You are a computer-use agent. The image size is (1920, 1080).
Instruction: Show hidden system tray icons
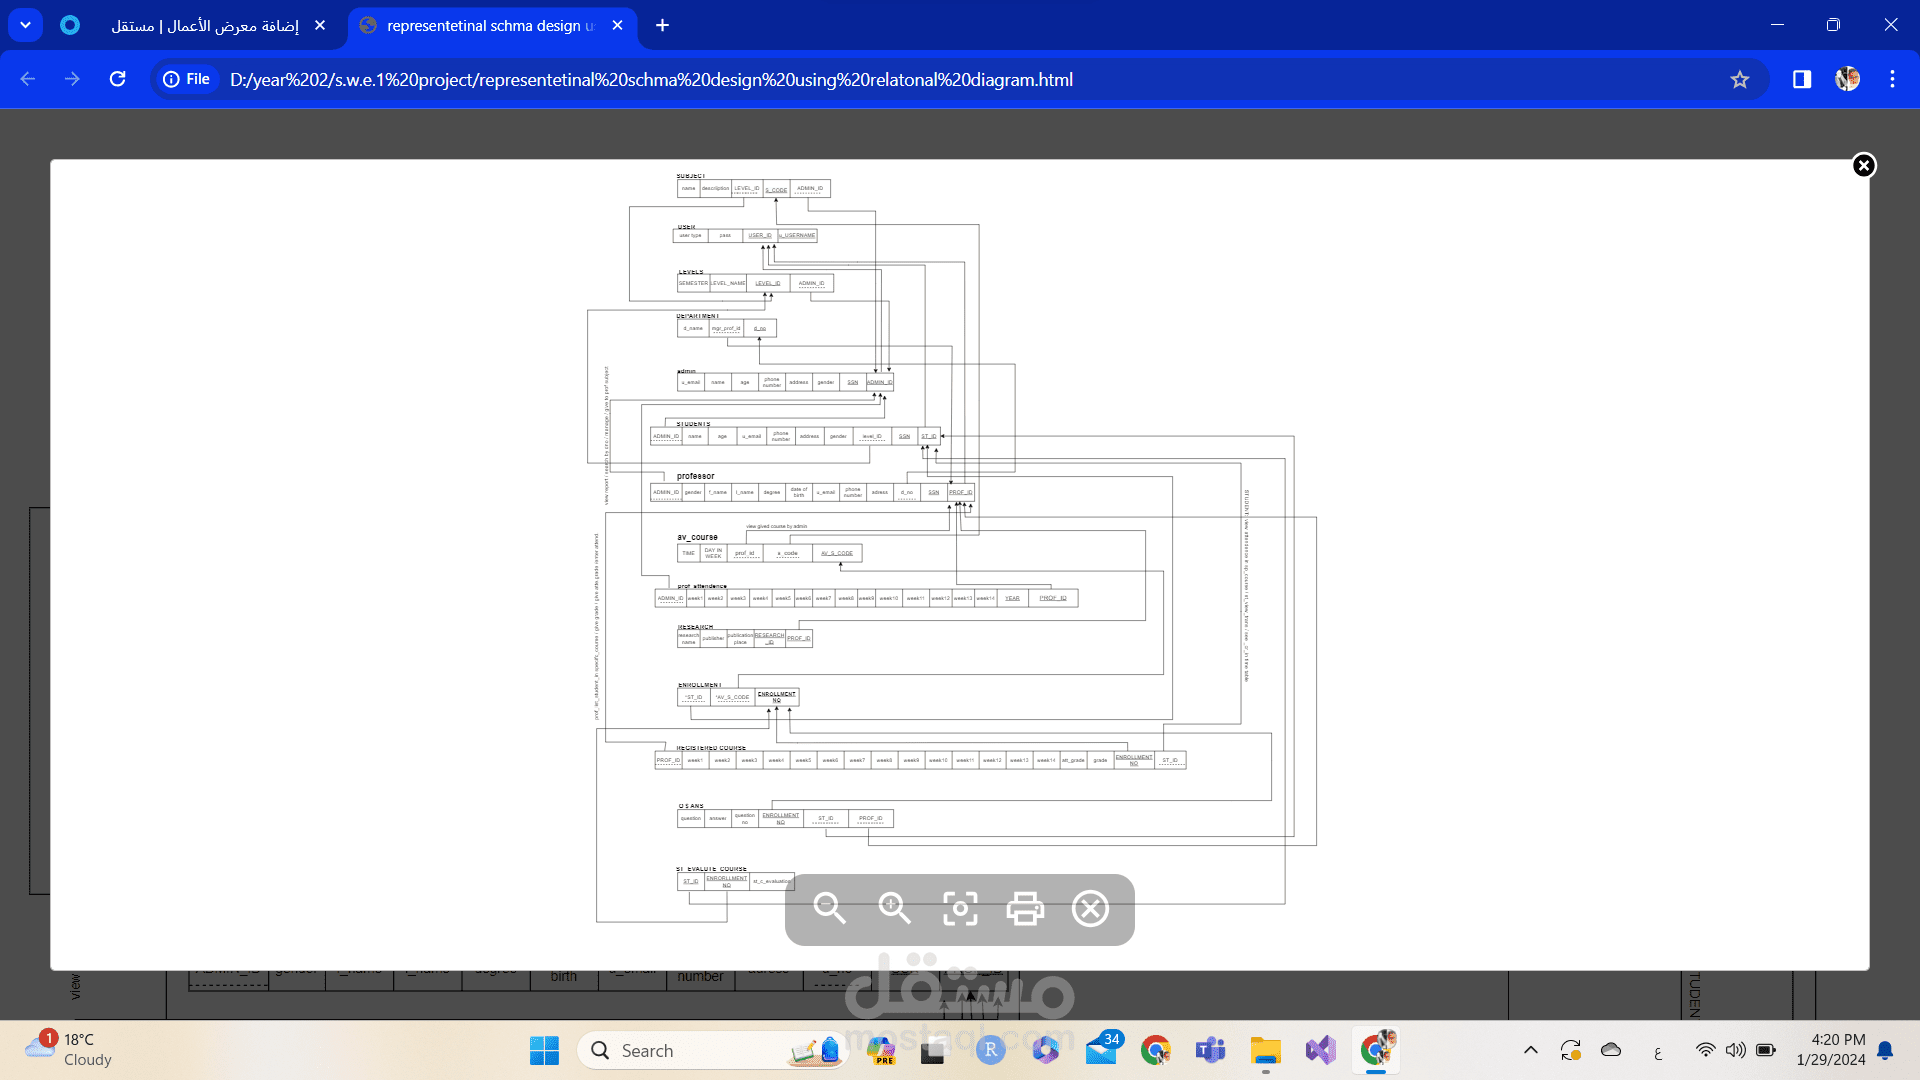coord(1531,1050)
